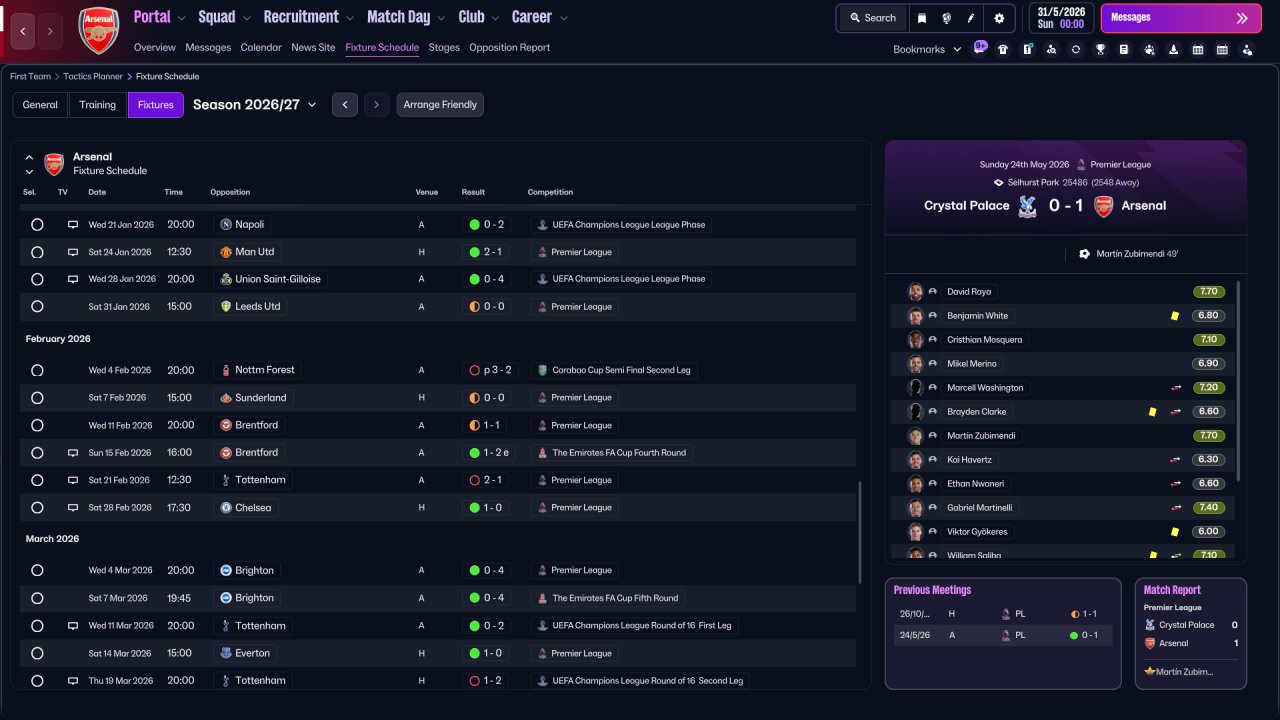Switch to the Training tab

pos(98,105)
